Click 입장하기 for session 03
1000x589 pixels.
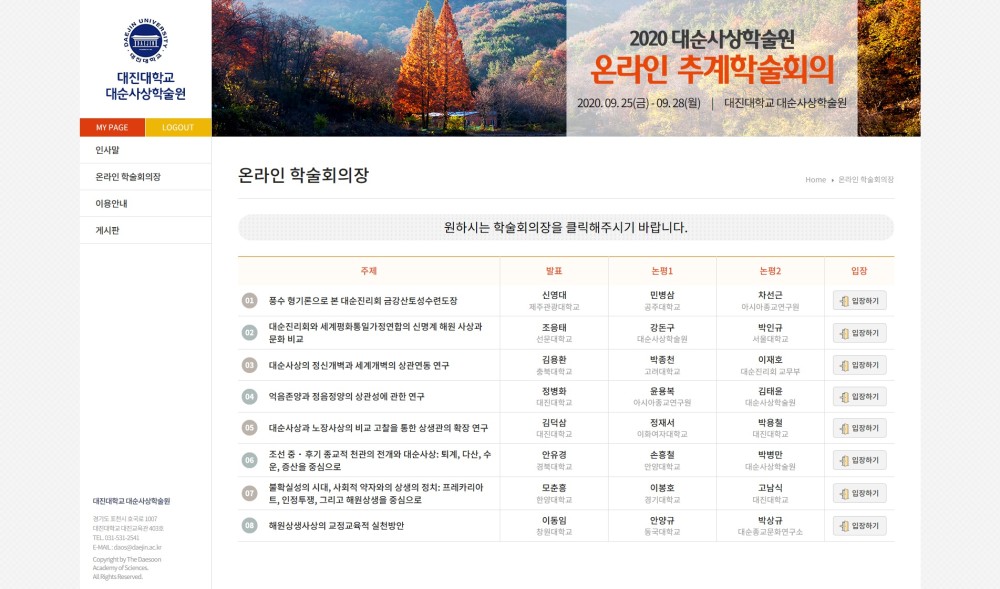(859, 365)
